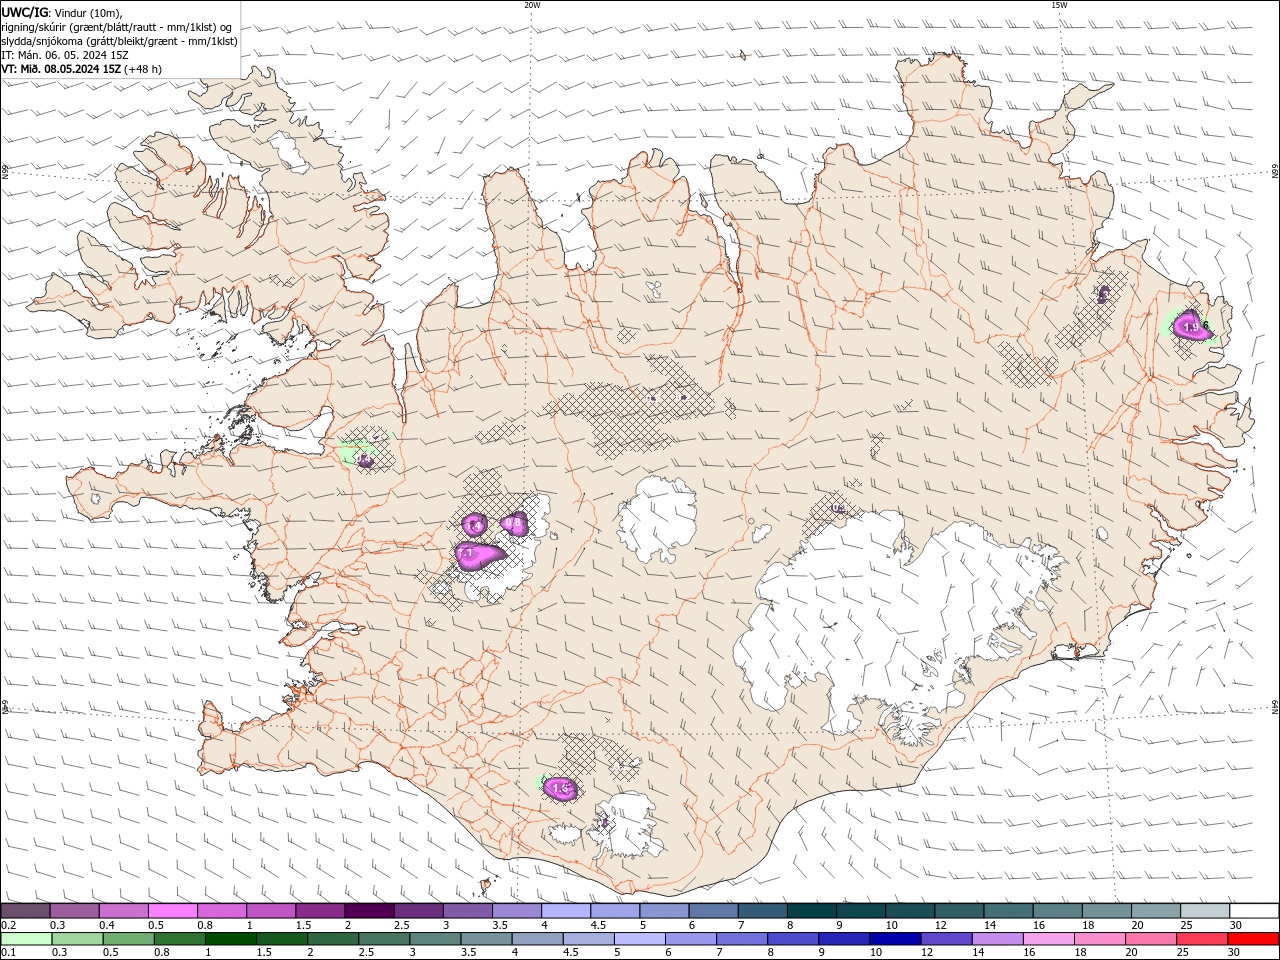The width and height of the screenshot is (1280, 960).
Task: Click the rain scale swatch starting at 2.5
Action: 384,939
